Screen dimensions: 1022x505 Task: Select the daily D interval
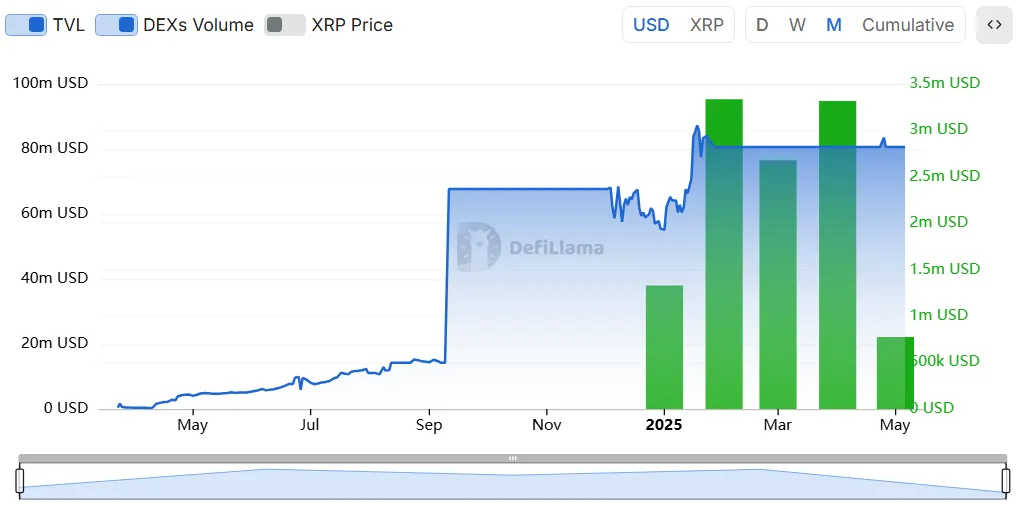[x=762, y=25]
